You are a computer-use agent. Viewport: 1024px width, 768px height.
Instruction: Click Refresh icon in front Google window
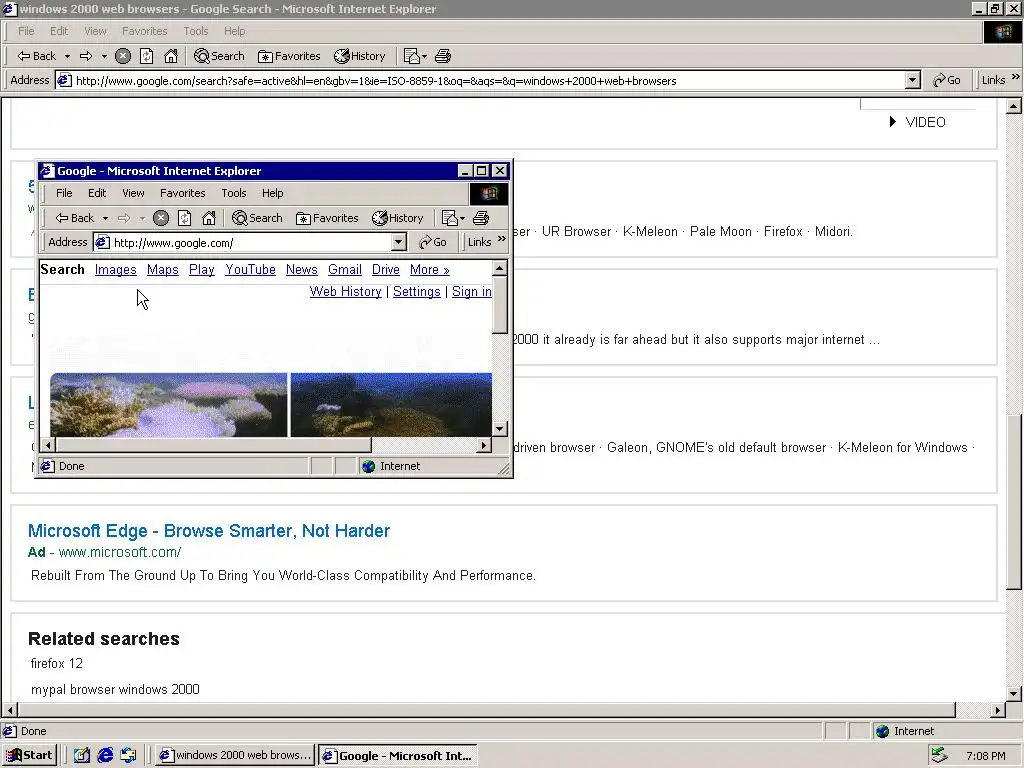tap(185, 218)
